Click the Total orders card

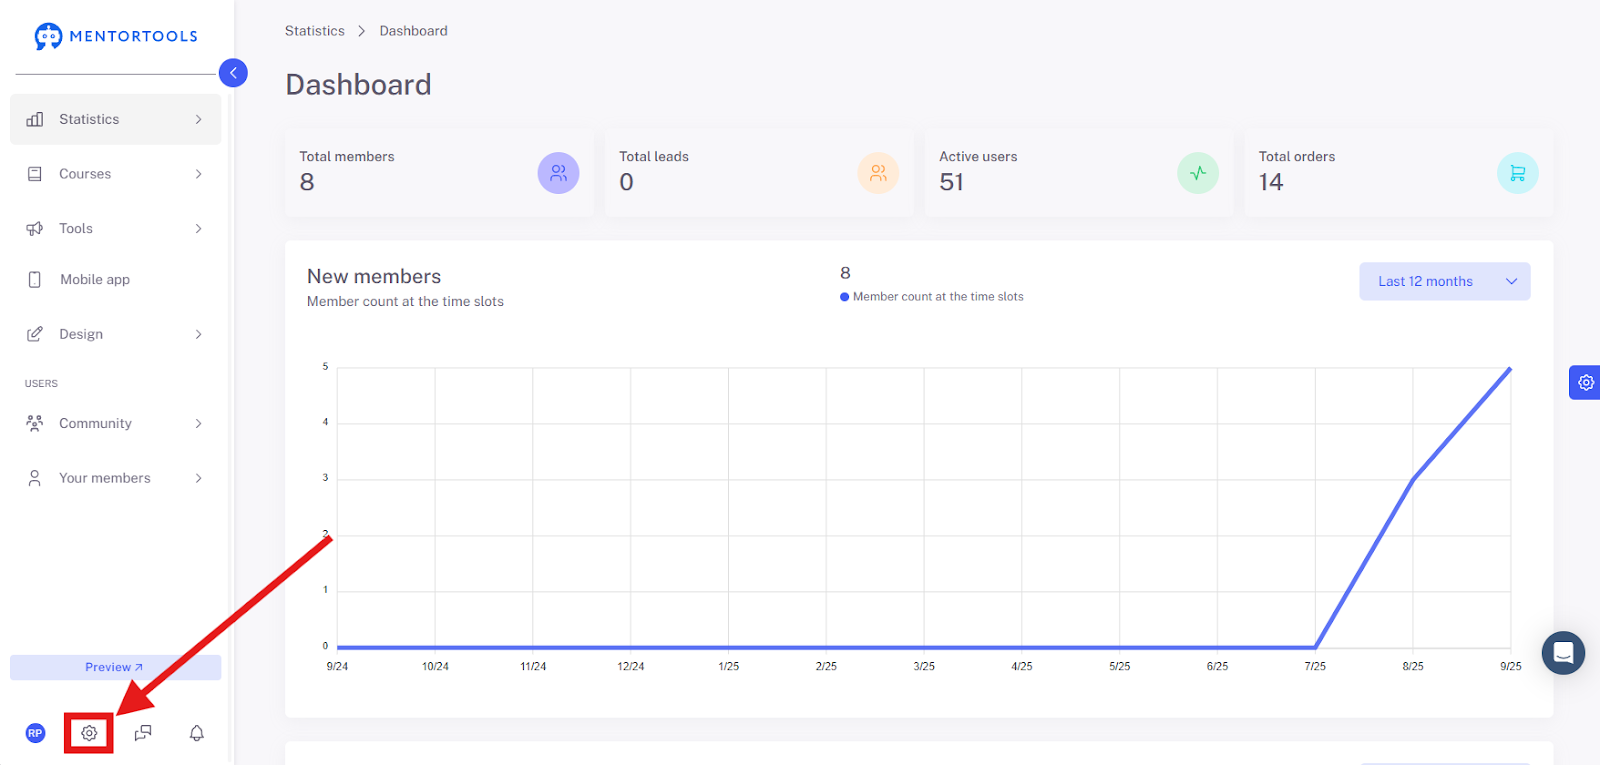click(1399, 173)
